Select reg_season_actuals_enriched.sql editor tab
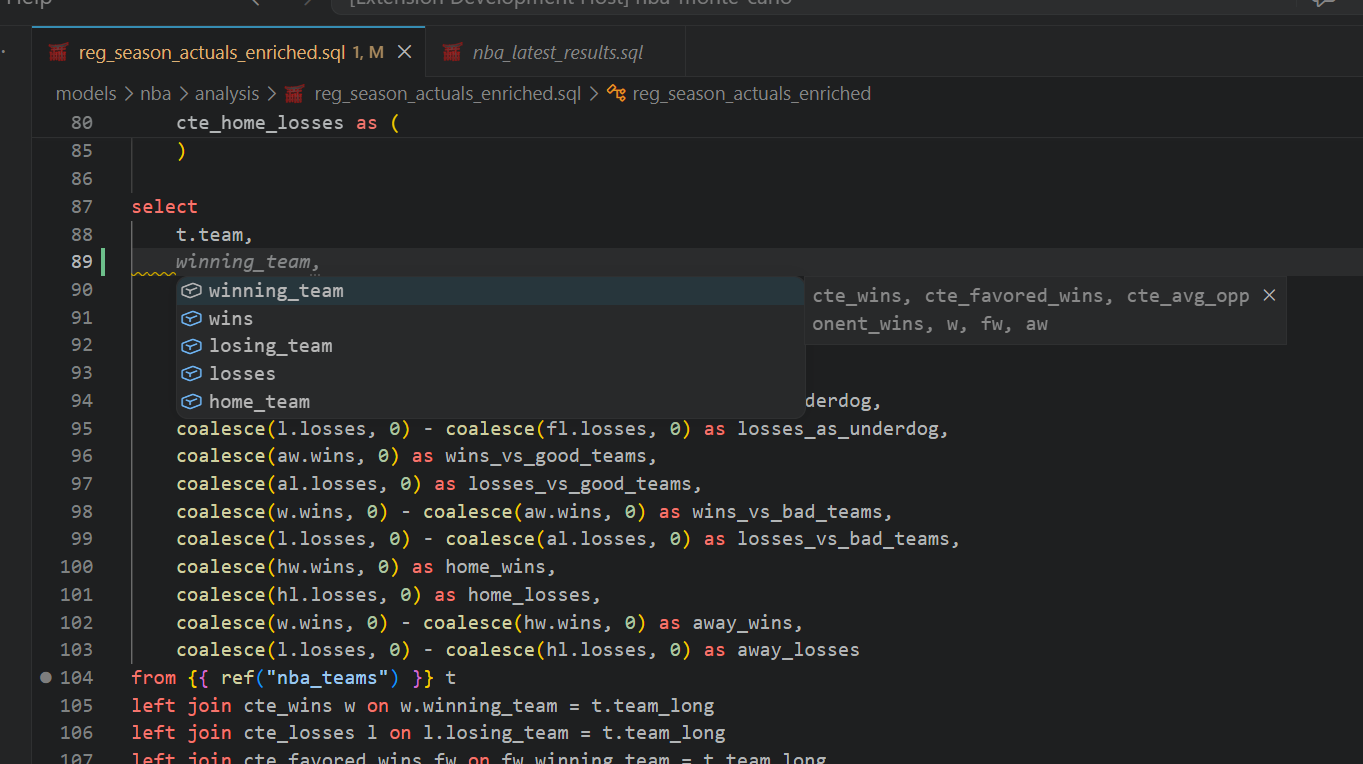This screenshot has width=1363, height=764. point(229,52)
